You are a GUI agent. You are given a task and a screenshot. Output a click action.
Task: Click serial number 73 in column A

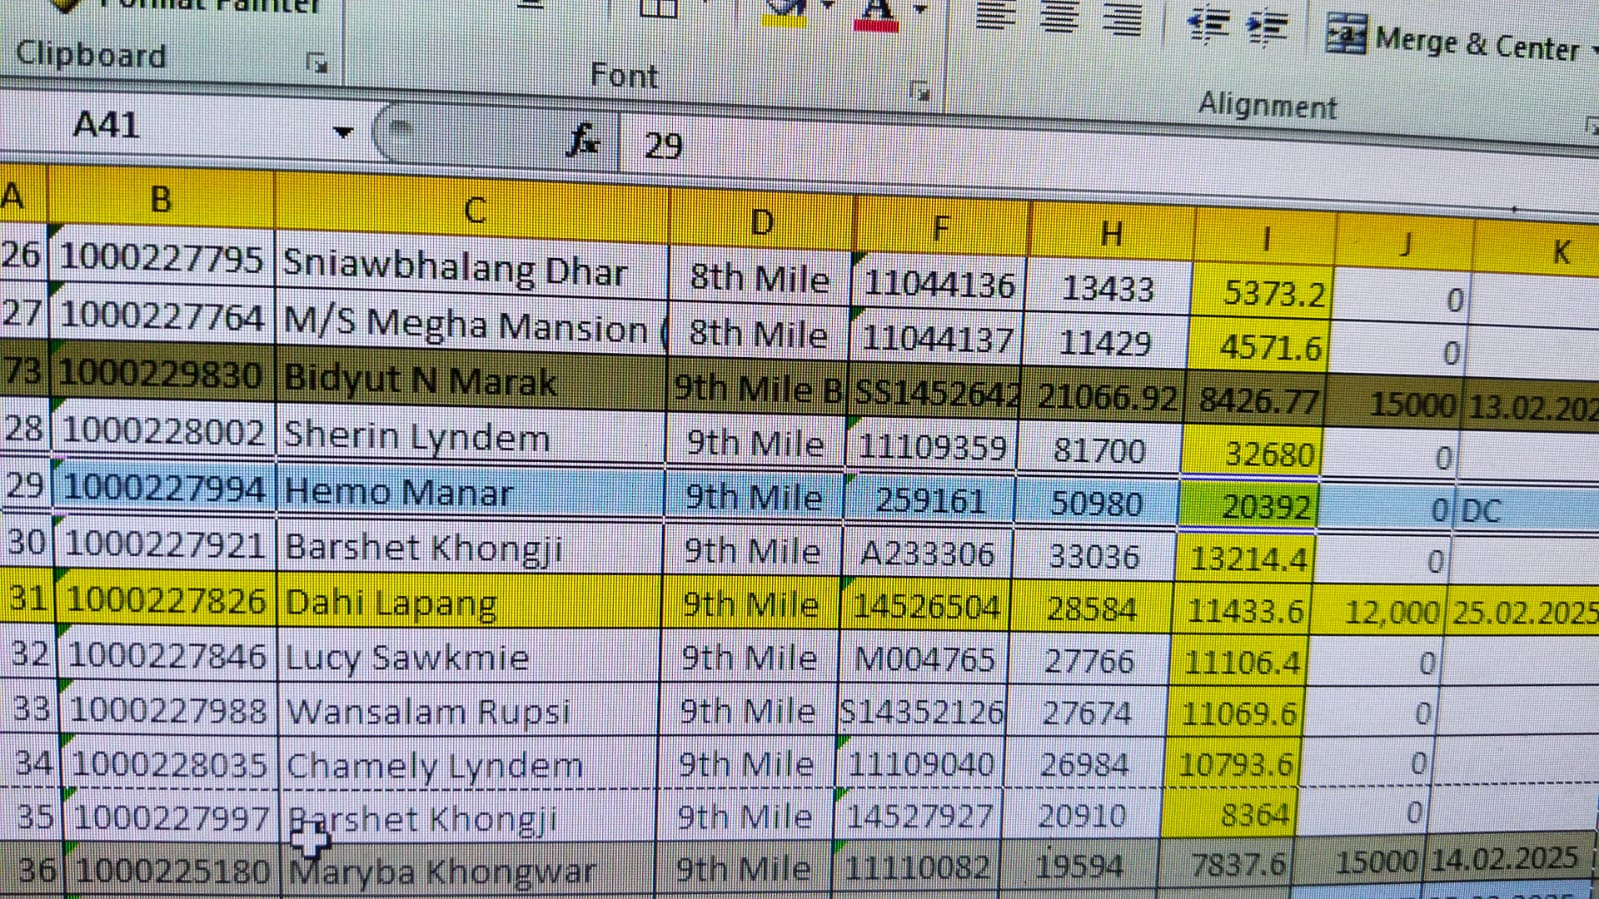click(x=25, y=371)
